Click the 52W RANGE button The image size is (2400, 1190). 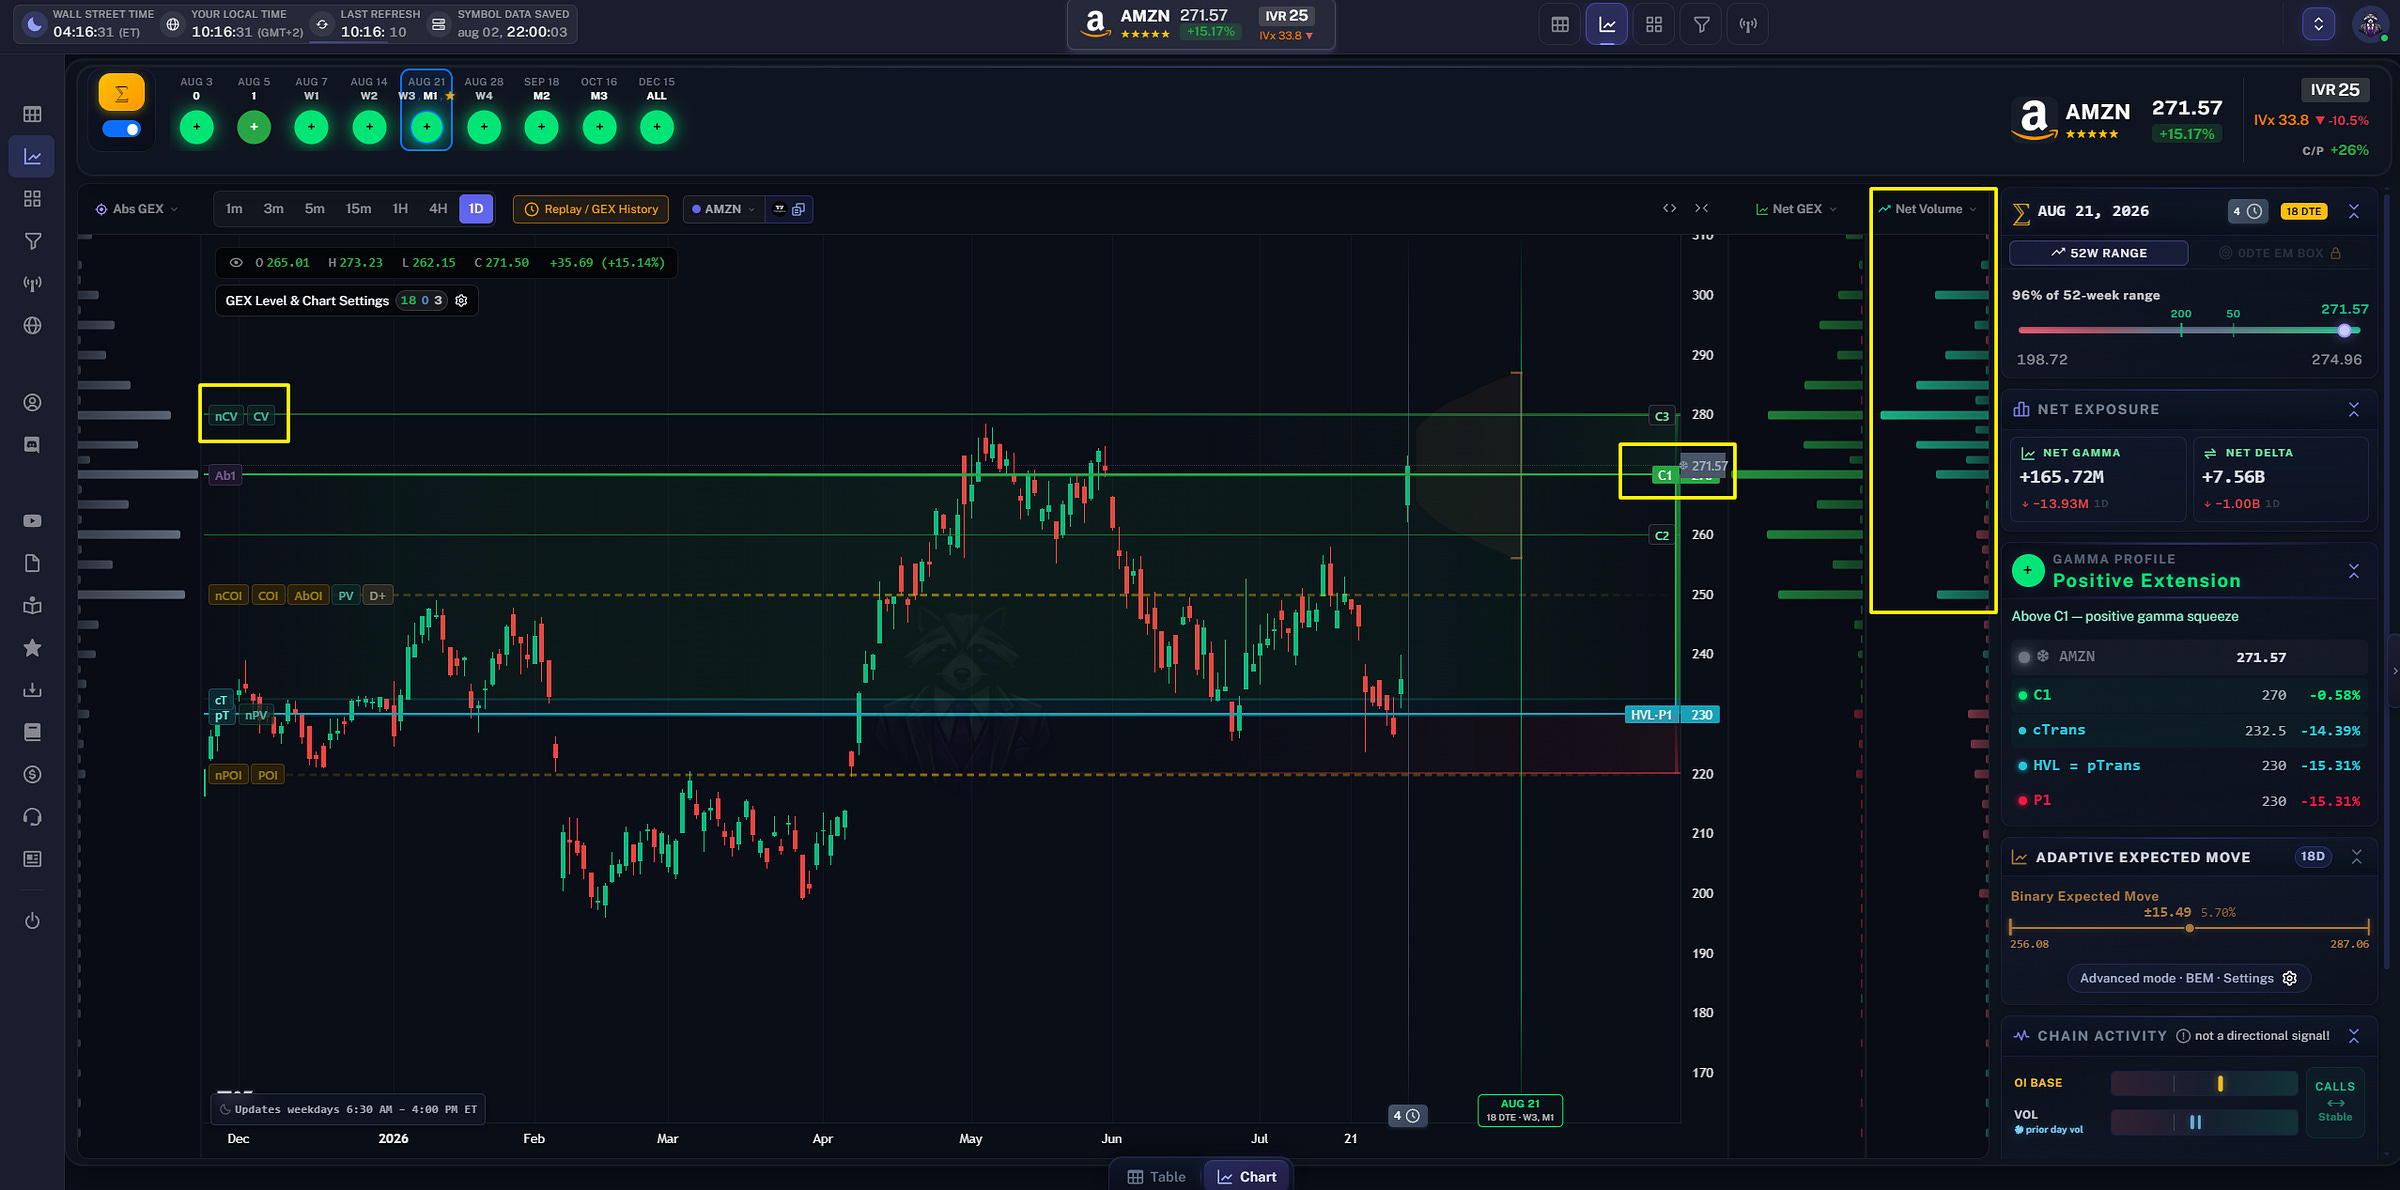(2098, 253)
